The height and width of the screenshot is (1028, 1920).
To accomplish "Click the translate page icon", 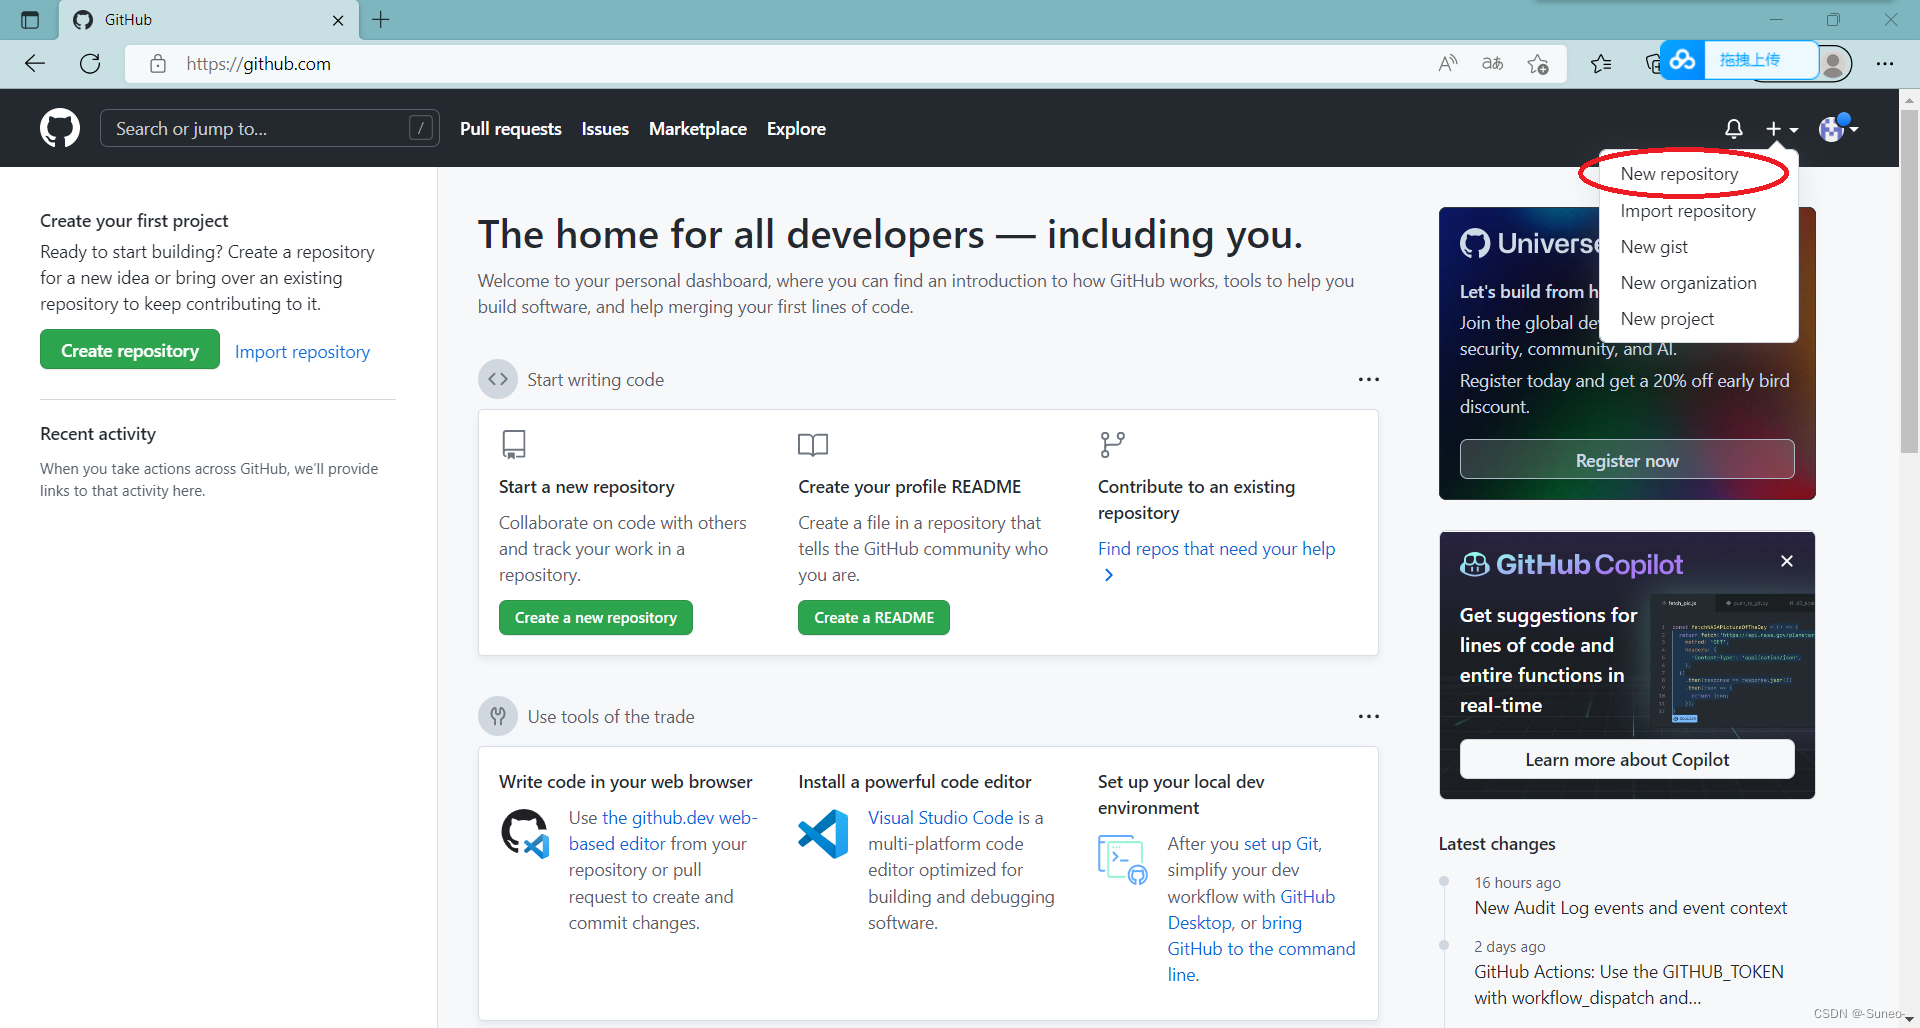I will [1492, 64].
